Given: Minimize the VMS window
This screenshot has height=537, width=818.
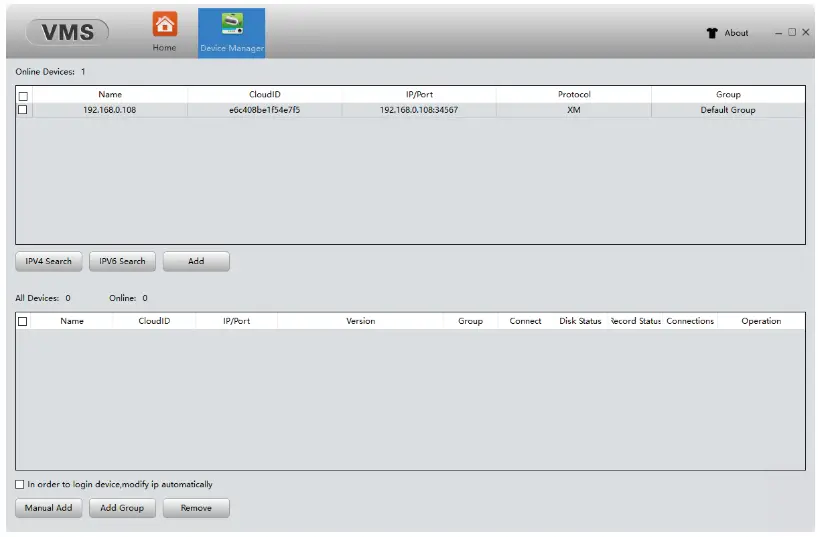Looking at the screenshot, I should tap(778, 33).
